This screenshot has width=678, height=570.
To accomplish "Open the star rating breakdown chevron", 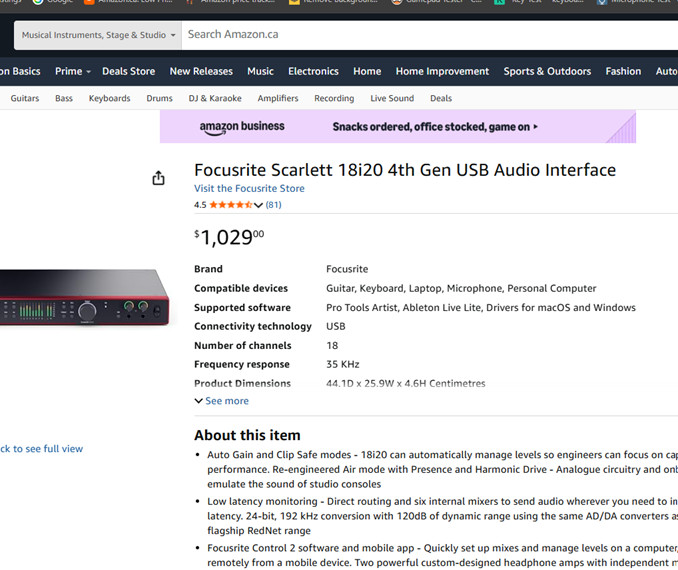I will (x=258, y=205).
